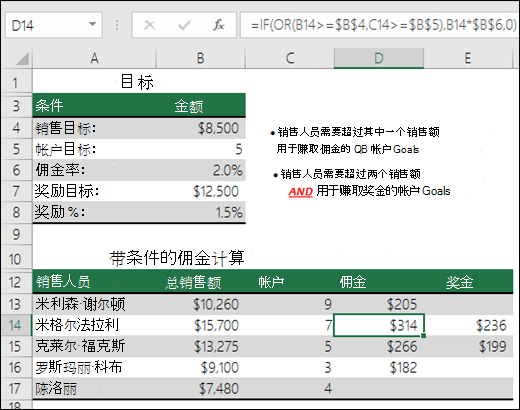The width and height of the screenshot is (520, 410).
Task: Click the 目标 title cell
Action: click(x=137, y=82)
